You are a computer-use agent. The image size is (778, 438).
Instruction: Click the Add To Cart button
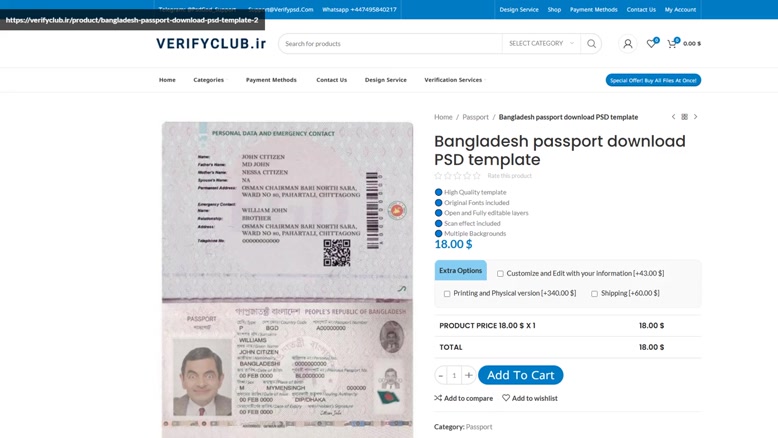520,375
